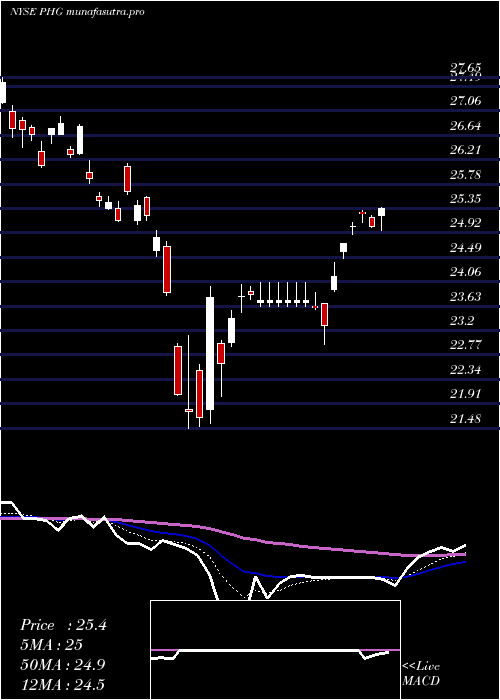
Task: Click the Price : 25.4 readout
Action: click(63, 625)
